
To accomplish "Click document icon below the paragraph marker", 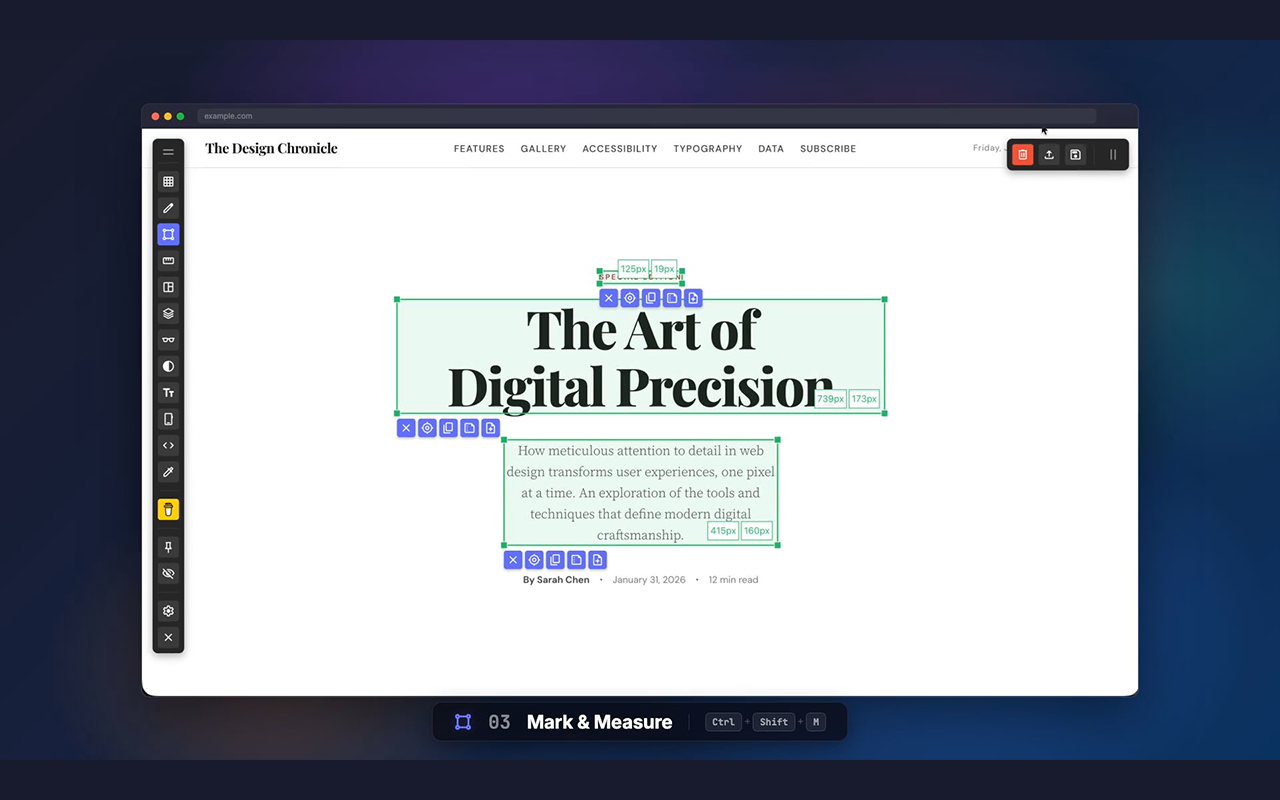I will click(576, 560).
